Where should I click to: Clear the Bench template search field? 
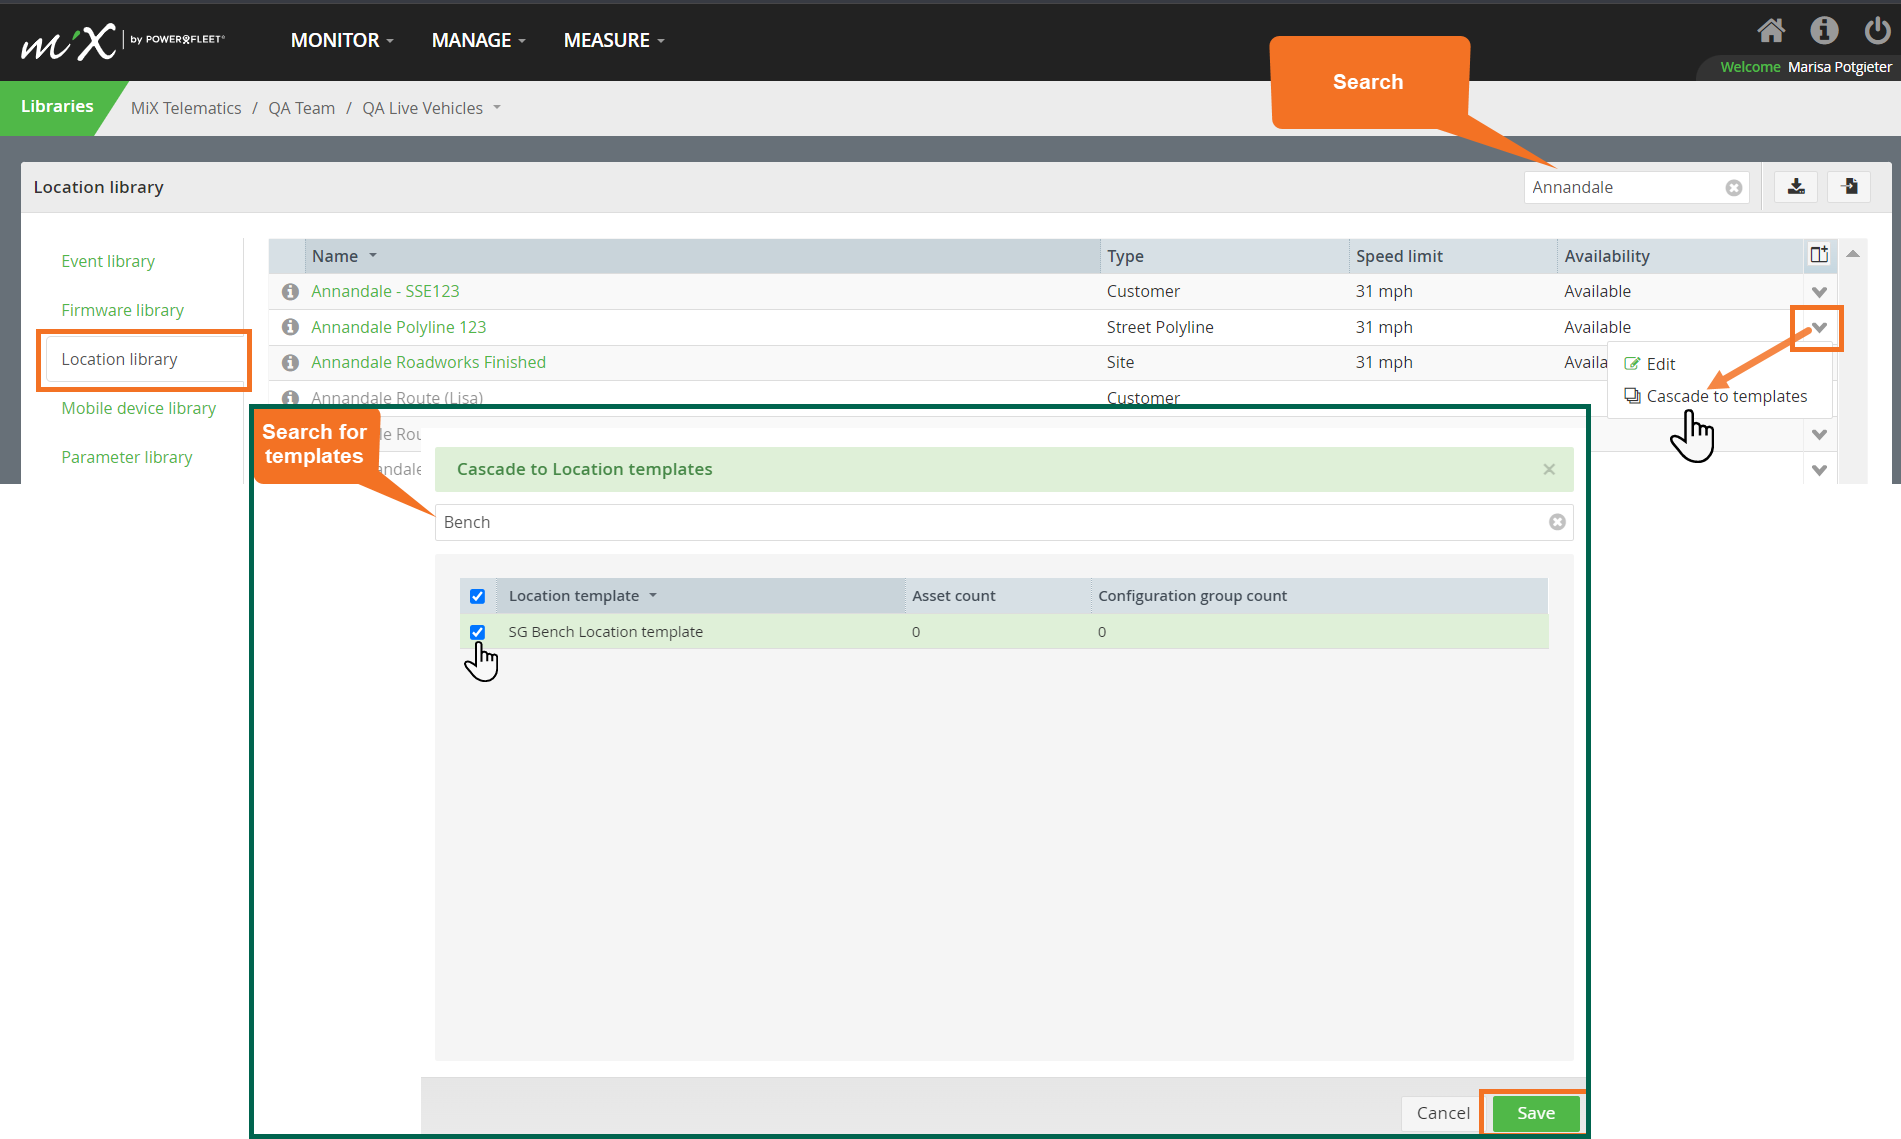[x=1557, y=522]
